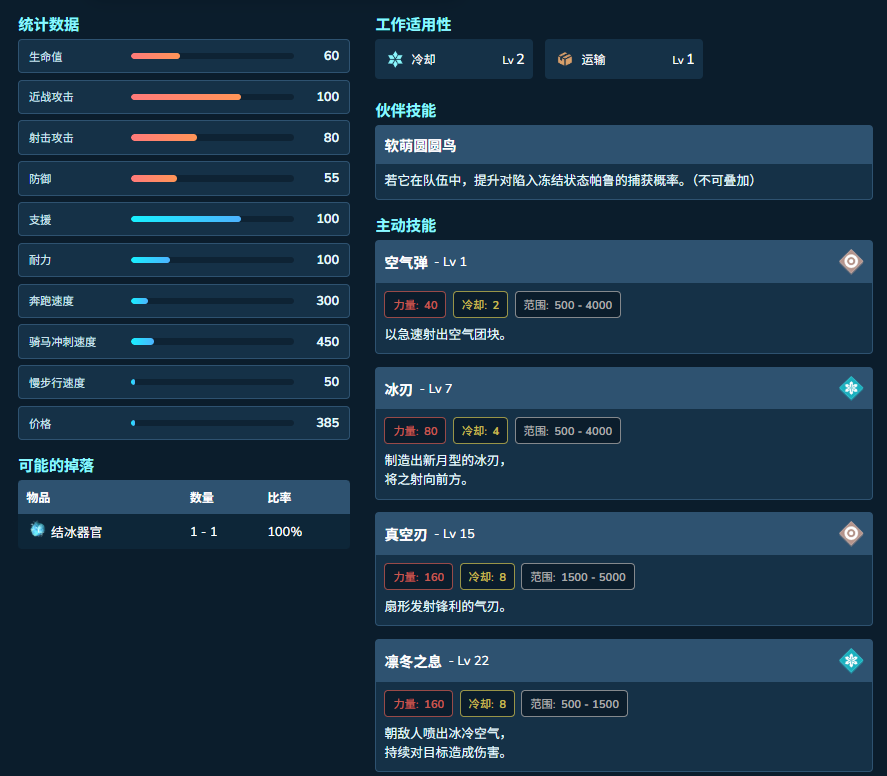Click the 比率 column header
Image resolution: width=887 pixels, height=776 pixels.
[x=279, y=498]
